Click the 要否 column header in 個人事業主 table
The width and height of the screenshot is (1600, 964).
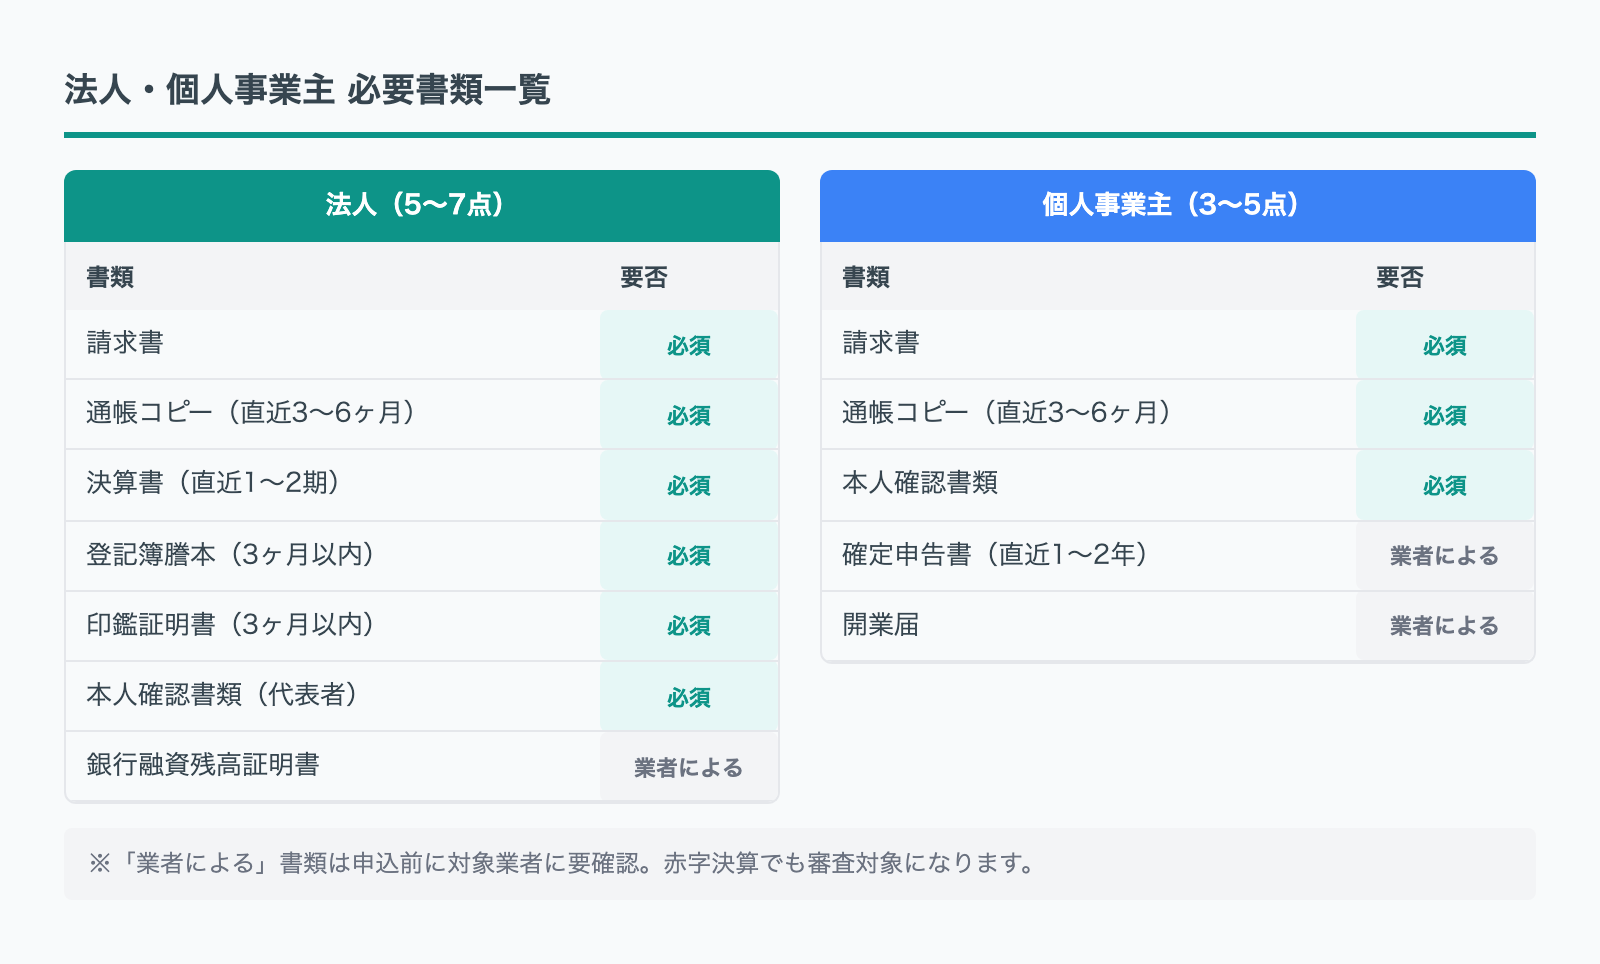pos(1398,277)
